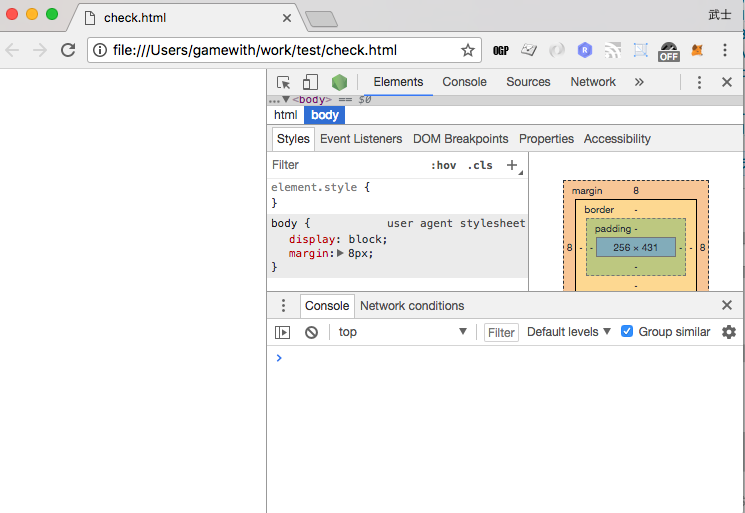
Task: Select body in the breadcrumb
Action: click(x=325, y=115)
